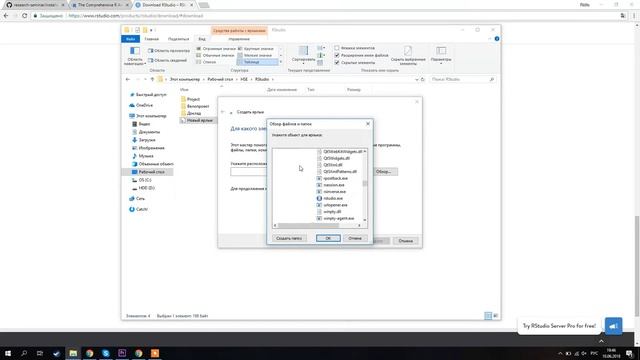This screenshot has height=360, width=640.
Task: Click Создать папку button in browse dialog
Action: tap(289, 238)
